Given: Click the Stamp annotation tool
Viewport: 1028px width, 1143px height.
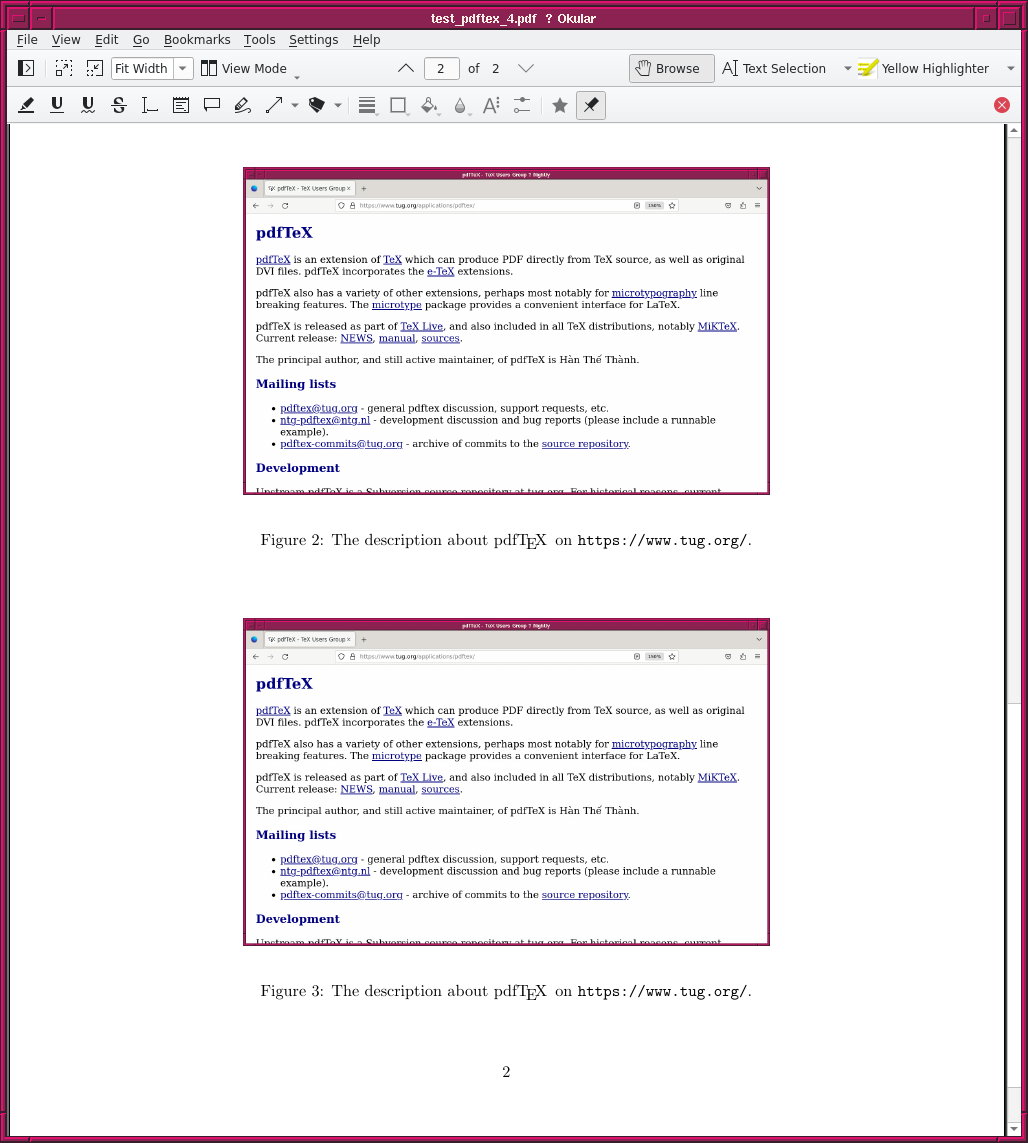Looking at the screenshot, I should [x=317, y=105].
